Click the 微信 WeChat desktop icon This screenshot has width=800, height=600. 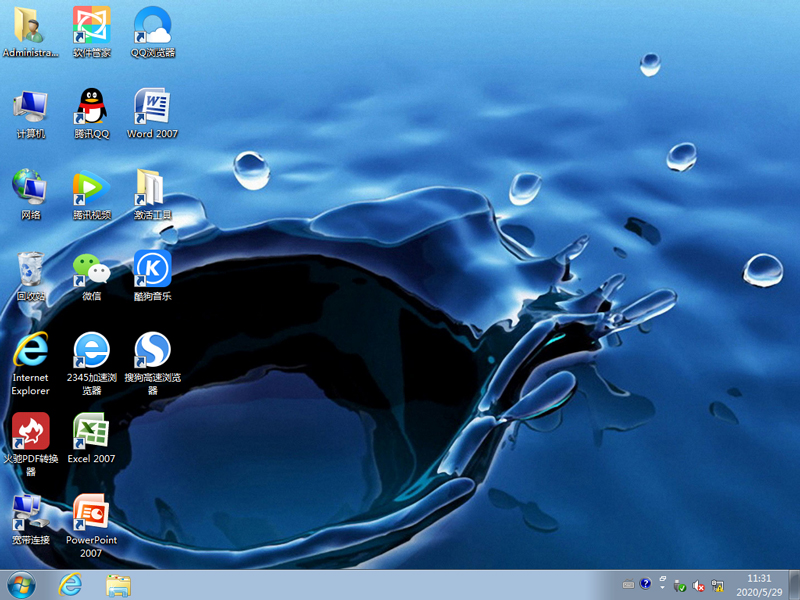pyautogui.click(x=92, y=270)
